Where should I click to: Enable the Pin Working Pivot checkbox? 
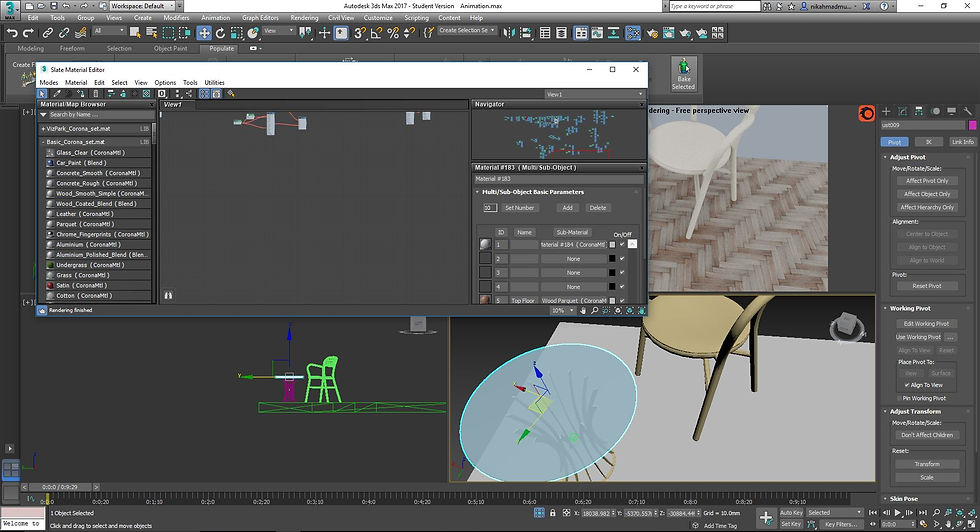tap(899, 398)
